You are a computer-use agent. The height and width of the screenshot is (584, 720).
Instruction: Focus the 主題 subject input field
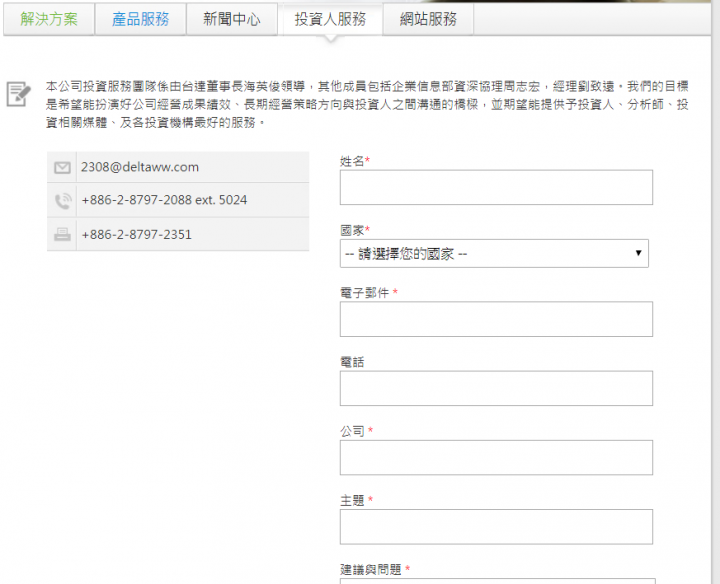coord(496,527)
